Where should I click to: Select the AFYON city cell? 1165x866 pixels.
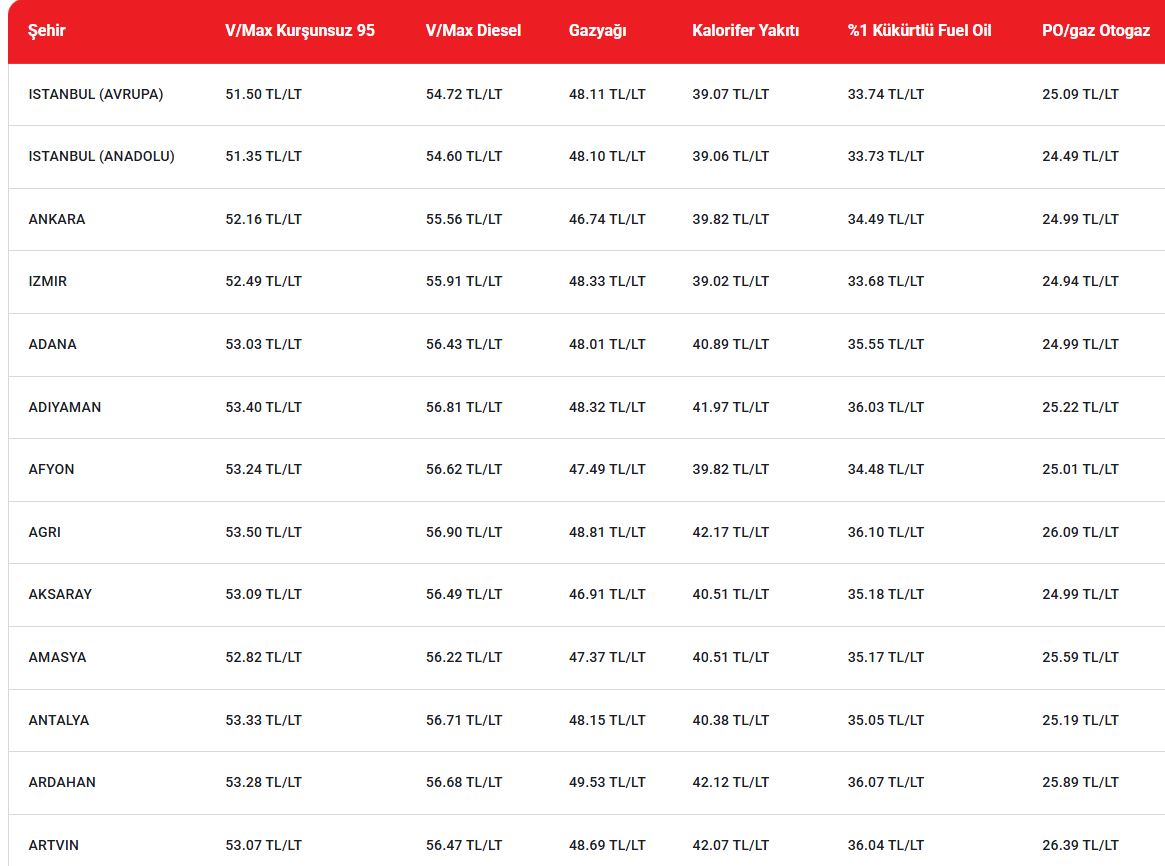click(x=51, y=469)
